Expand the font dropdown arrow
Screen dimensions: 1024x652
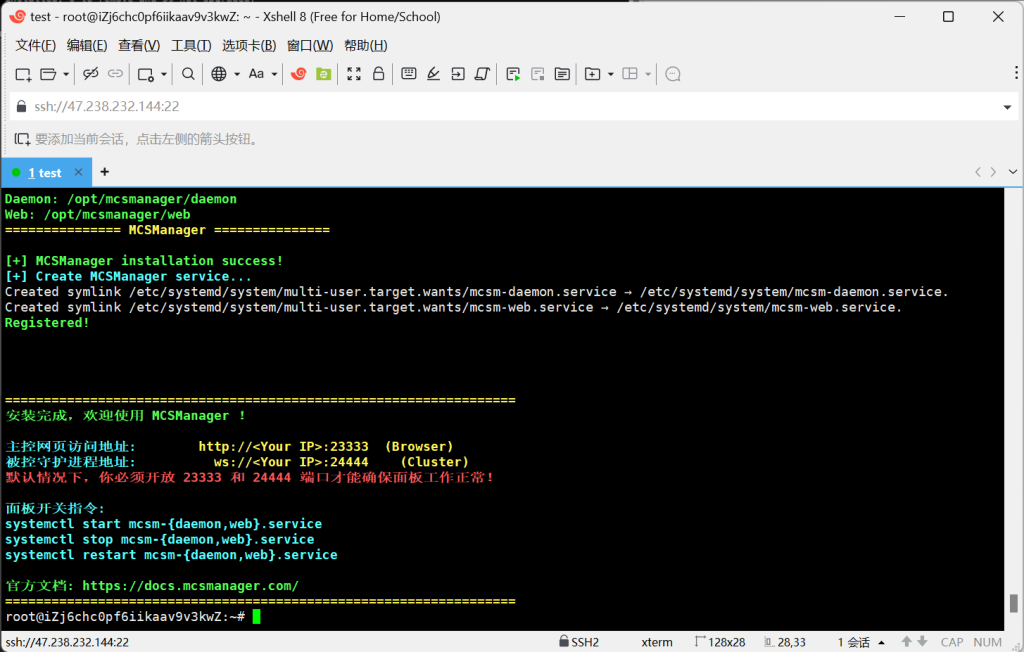[274, 74]
